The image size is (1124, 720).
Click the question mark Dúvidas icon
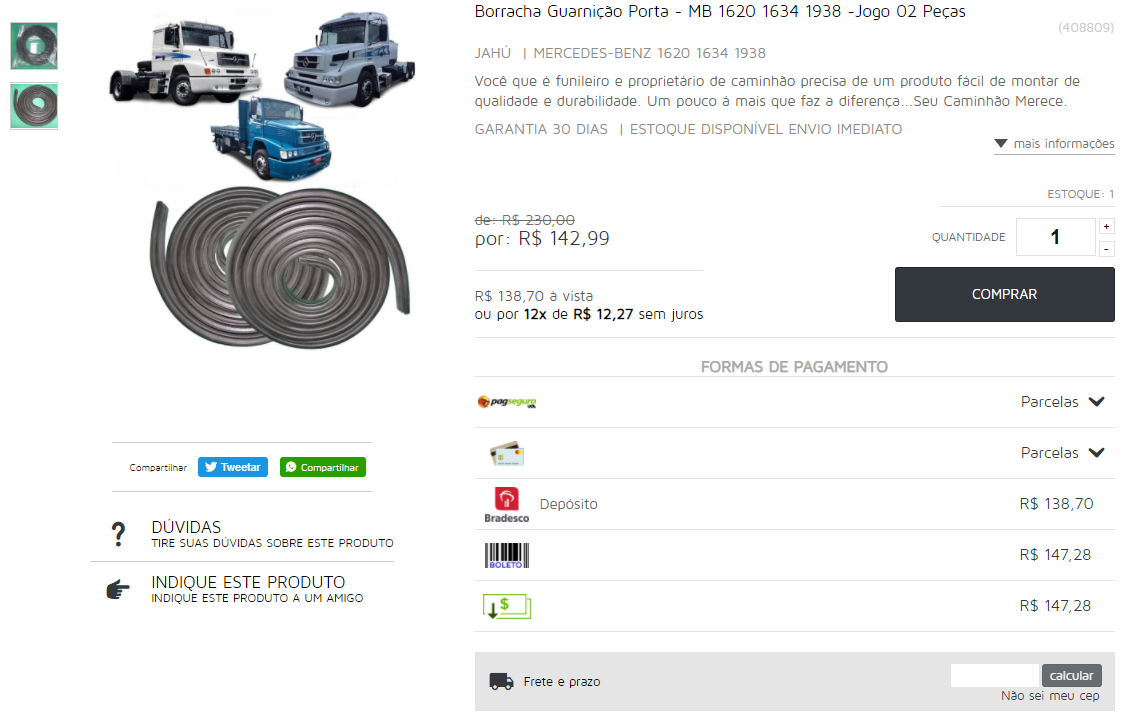click(x=118, y=534)
